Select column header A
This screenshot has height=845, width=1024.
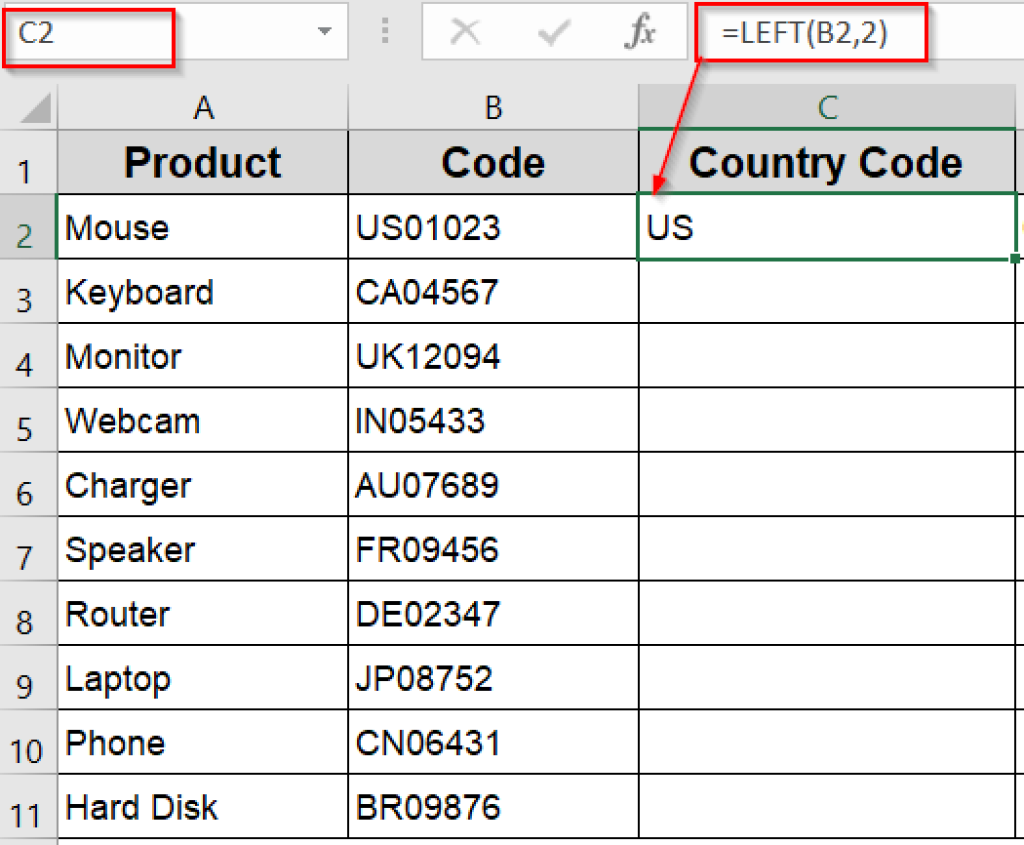point(203,107)
